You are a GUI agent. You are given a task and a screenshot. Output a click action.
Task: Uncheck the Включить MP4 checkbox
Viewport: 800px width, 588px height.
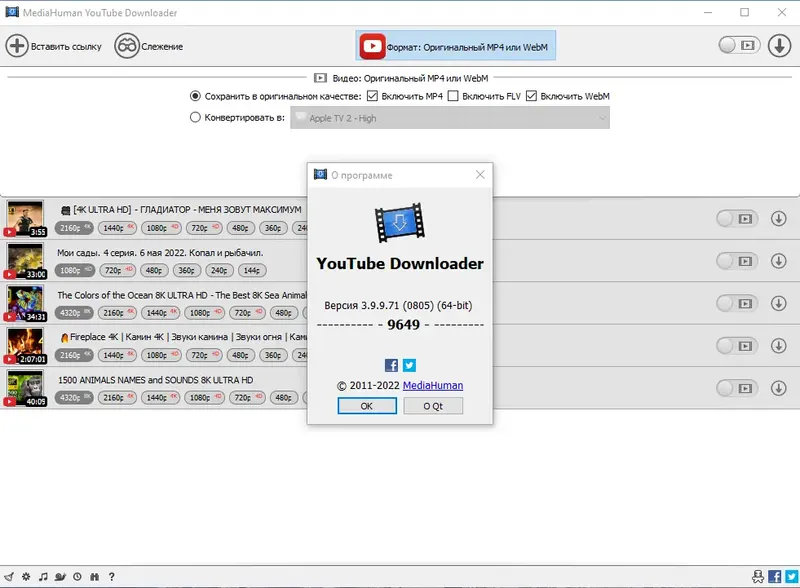click(373, 97)
